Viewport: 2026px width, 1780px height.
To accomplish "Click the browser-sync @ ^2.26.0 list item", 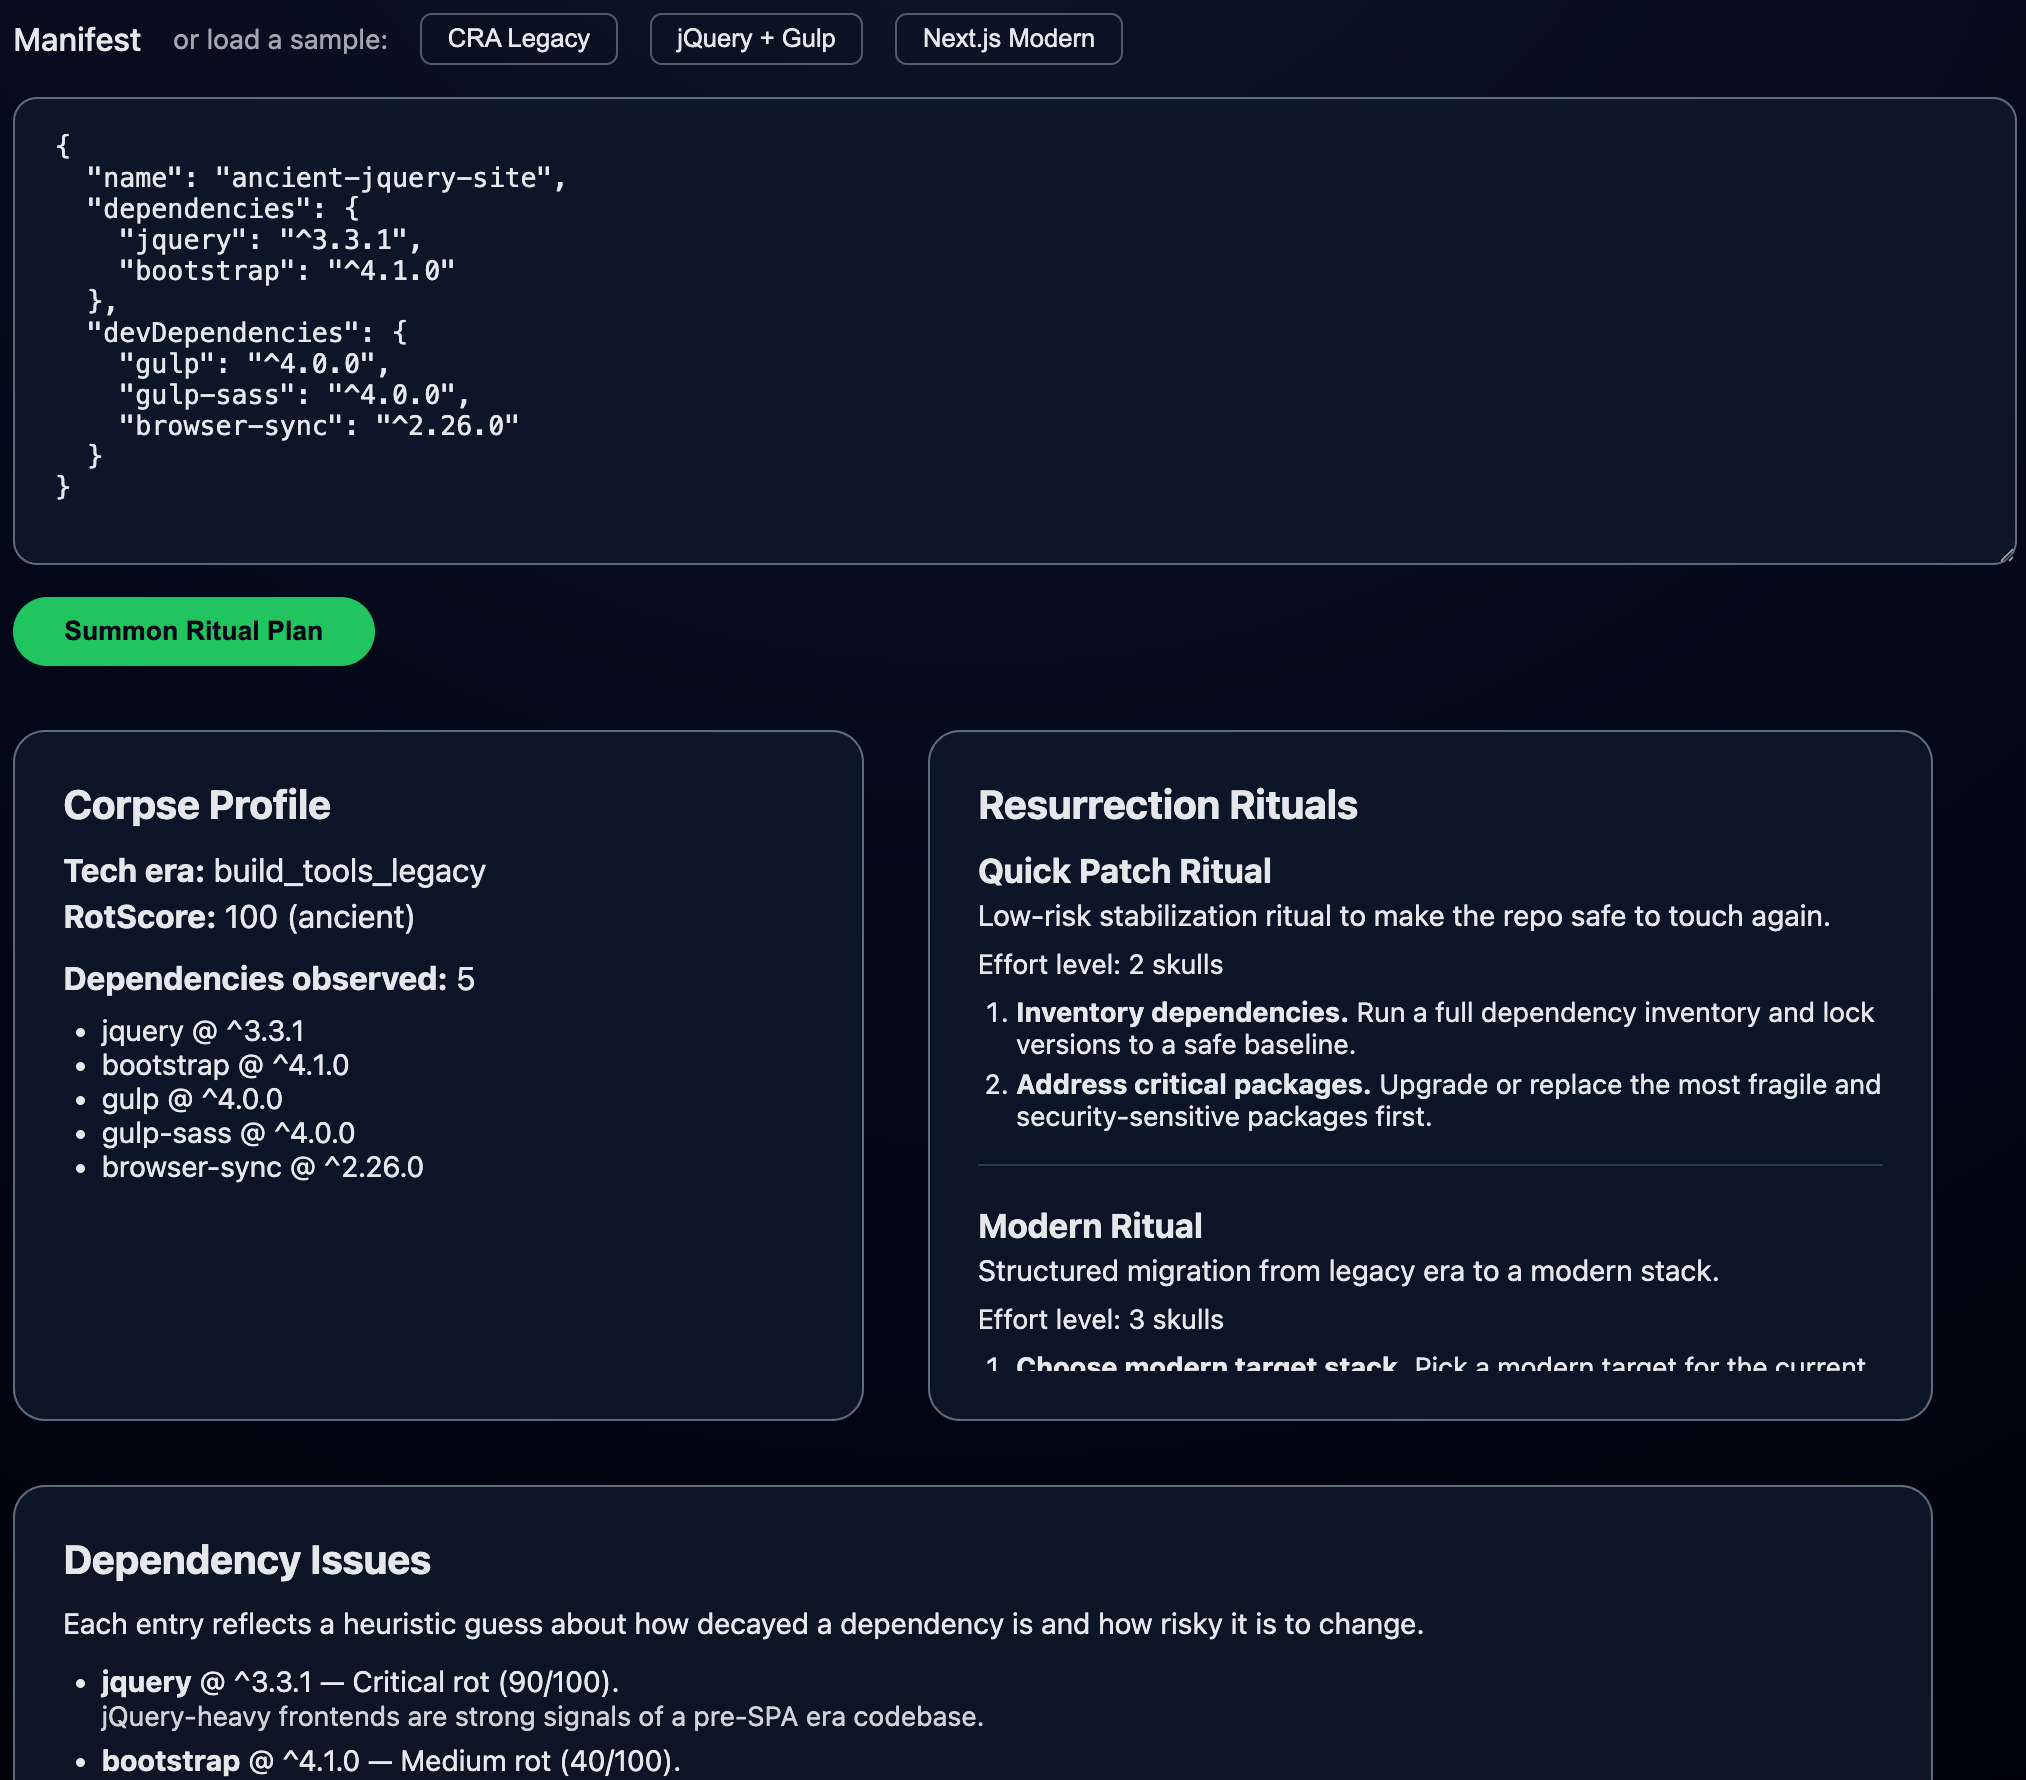I will [262, 1167].
